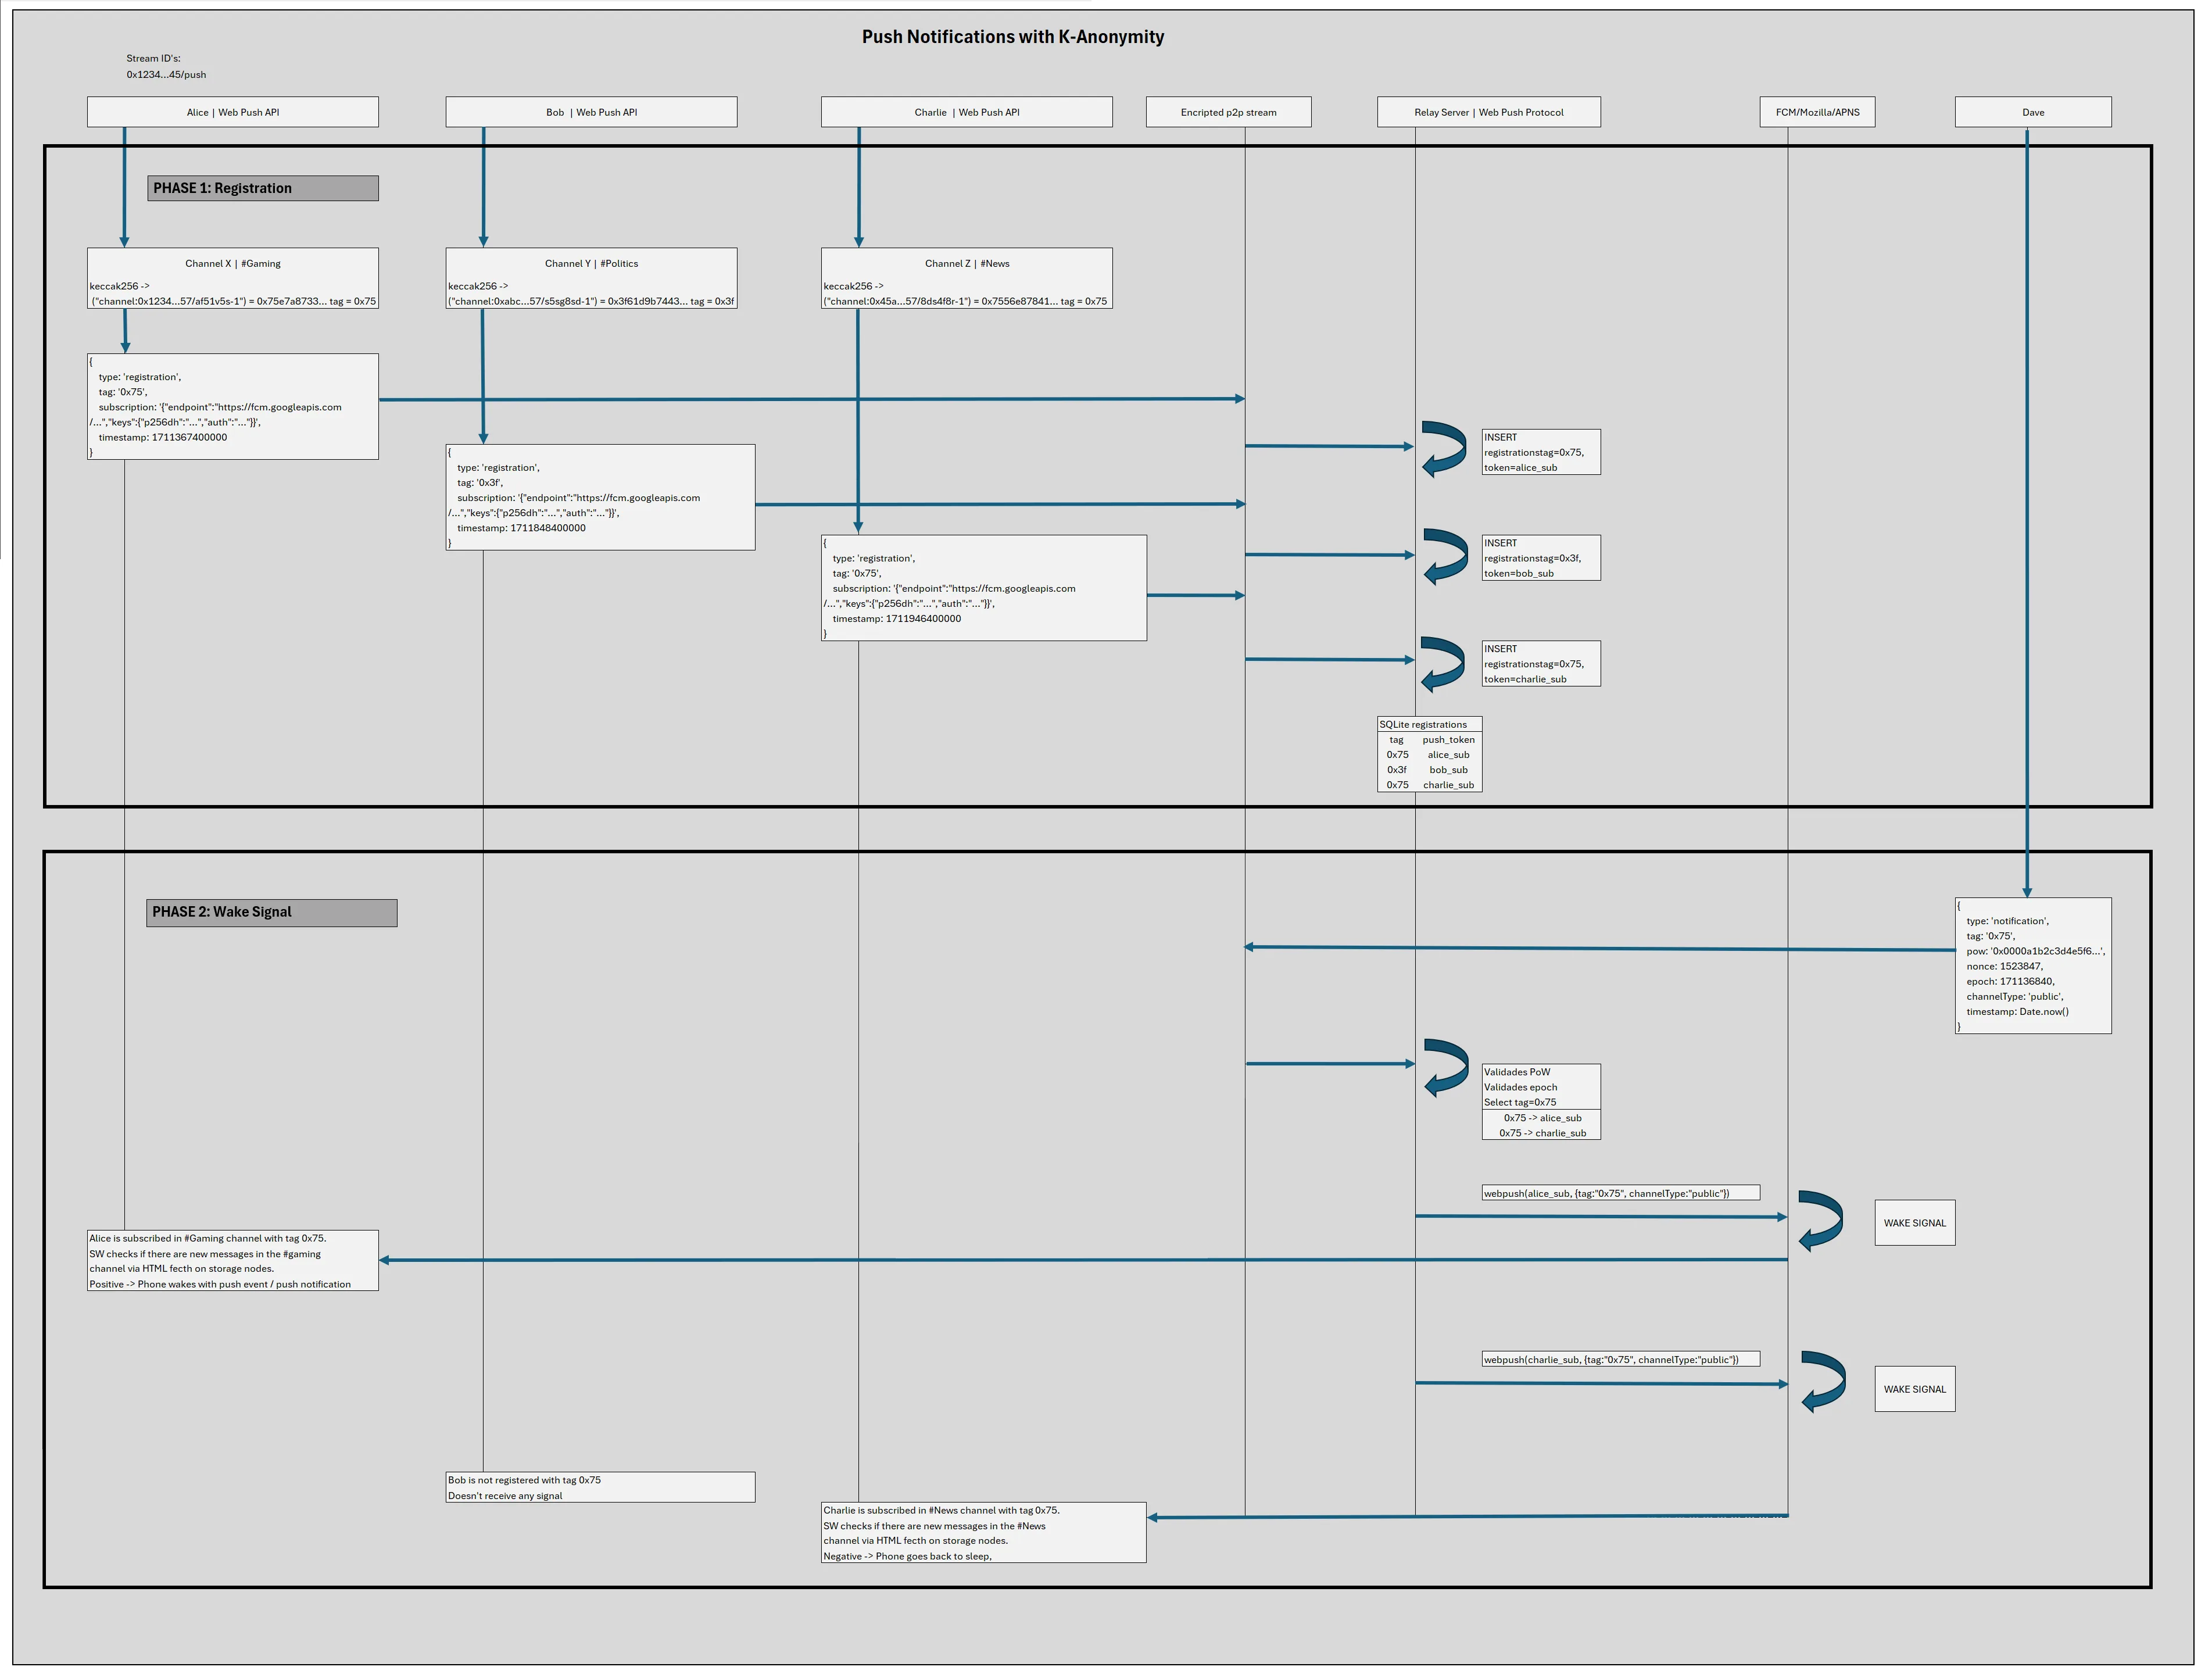
Task: Click the '0x3f' tag cell in the SQLite table
Action: click(1397, 770)
